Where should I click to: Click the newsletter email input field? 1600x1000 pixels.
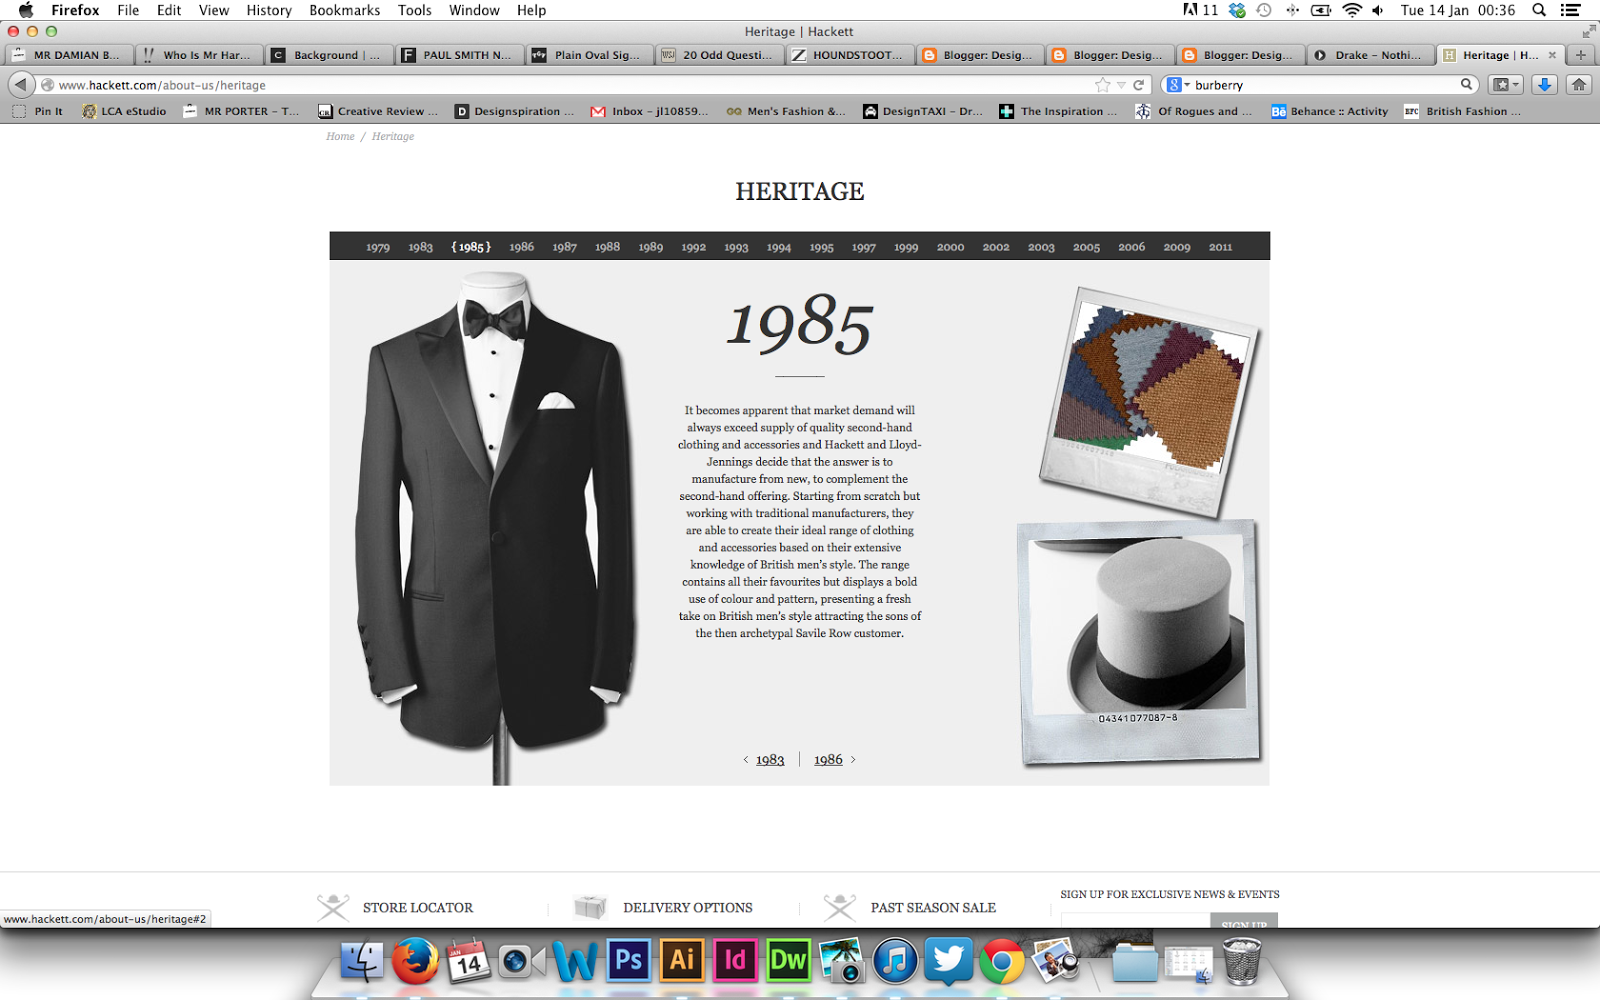coord(1135,920)
